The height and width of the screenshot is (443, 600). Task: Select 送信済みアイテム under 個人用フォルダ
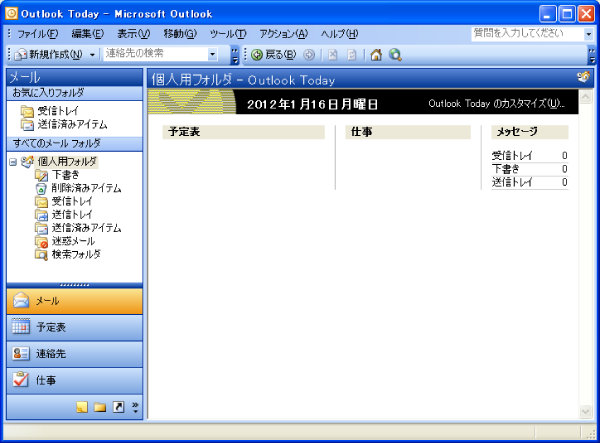point(86,228)
